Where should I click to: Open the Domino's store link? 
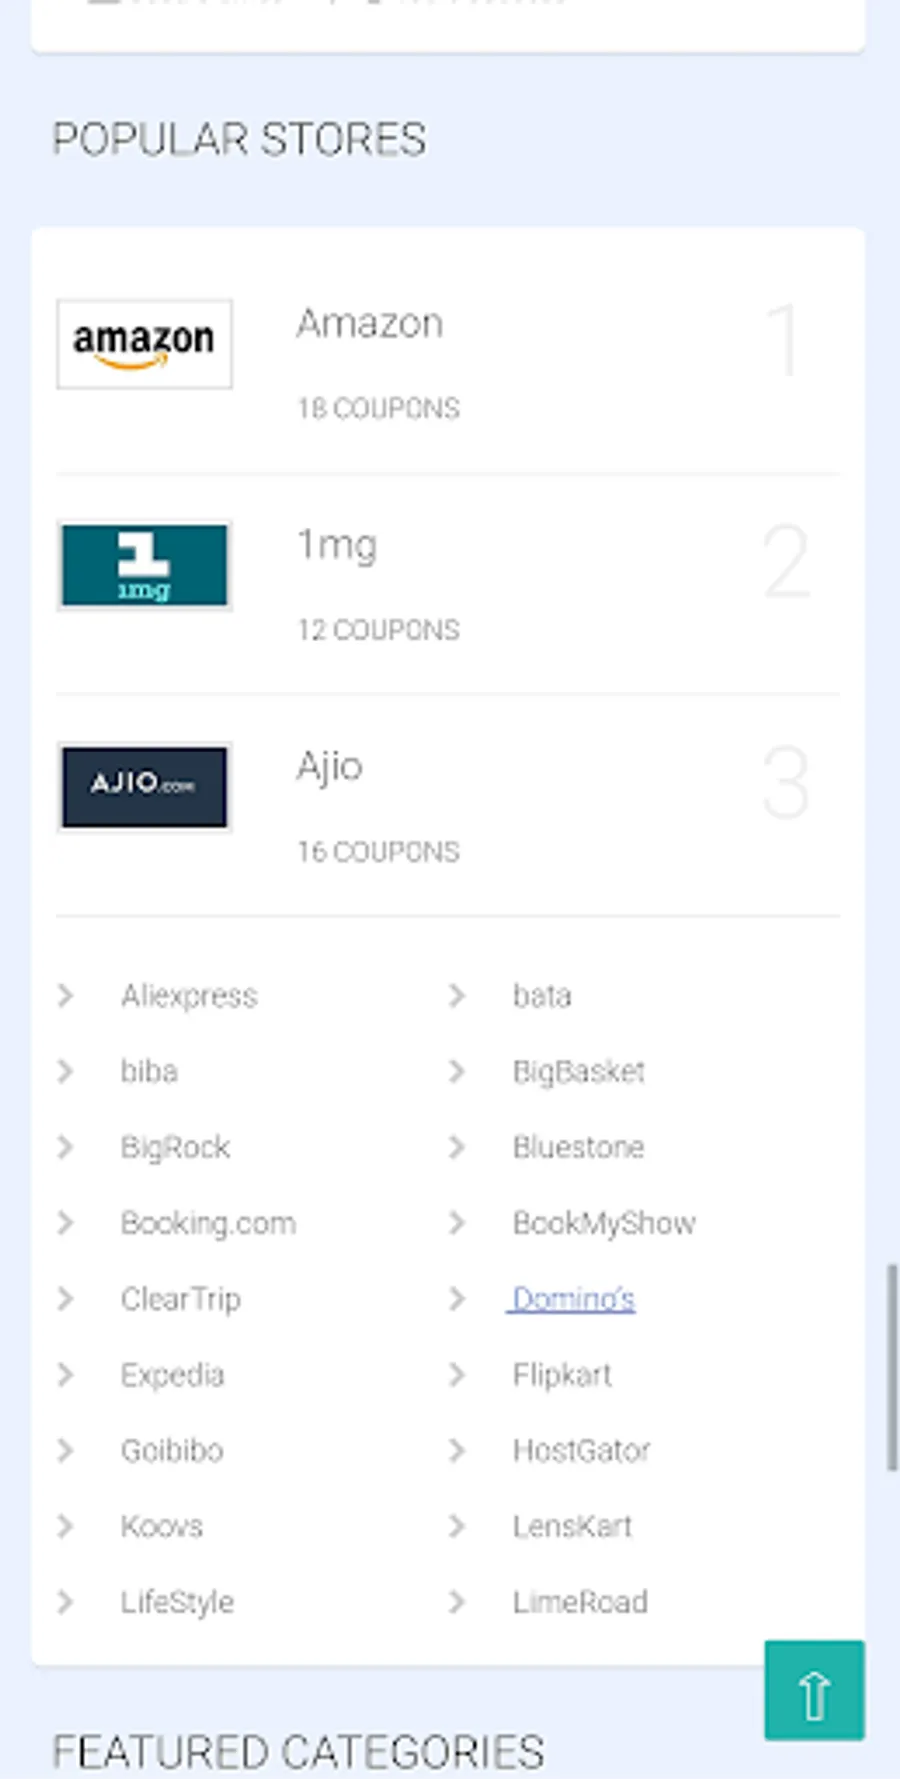[573, 1299]
